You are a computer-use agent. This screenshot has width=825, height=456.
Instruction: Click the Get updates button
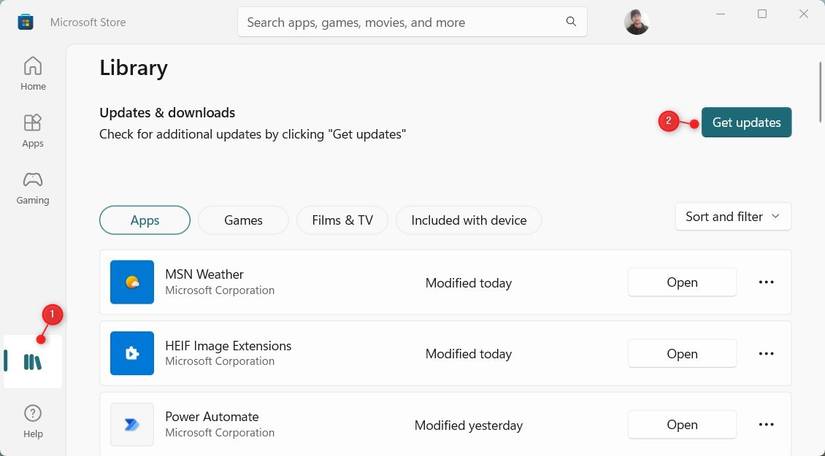point(746,122)
